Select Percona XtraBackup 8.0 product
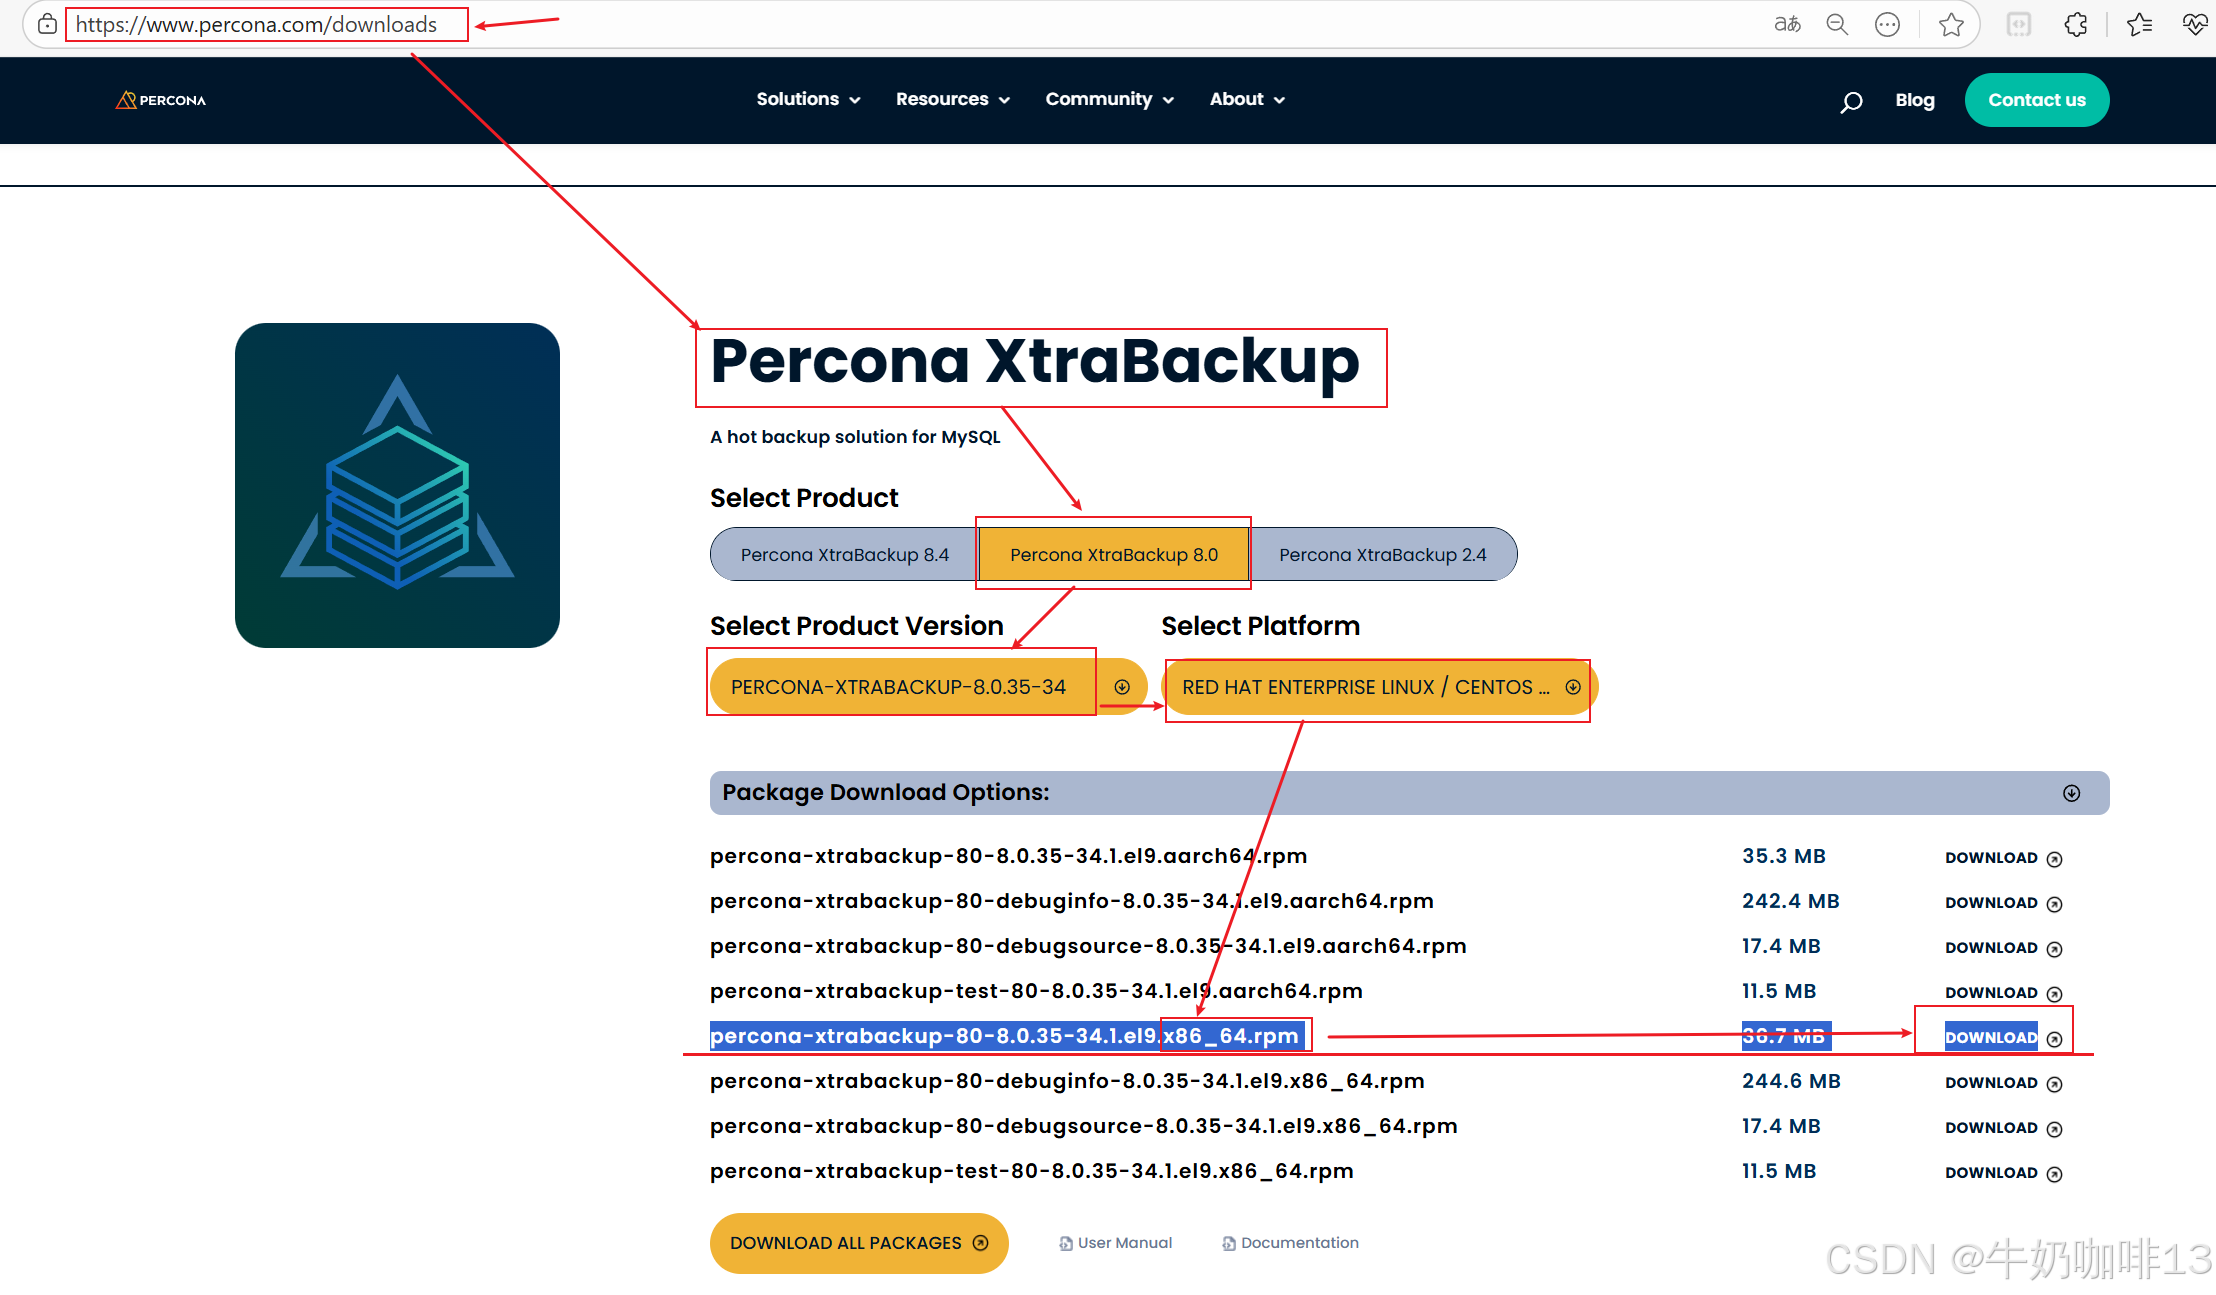This screenshot has height=1295, width=2216. coord(1113,555)
